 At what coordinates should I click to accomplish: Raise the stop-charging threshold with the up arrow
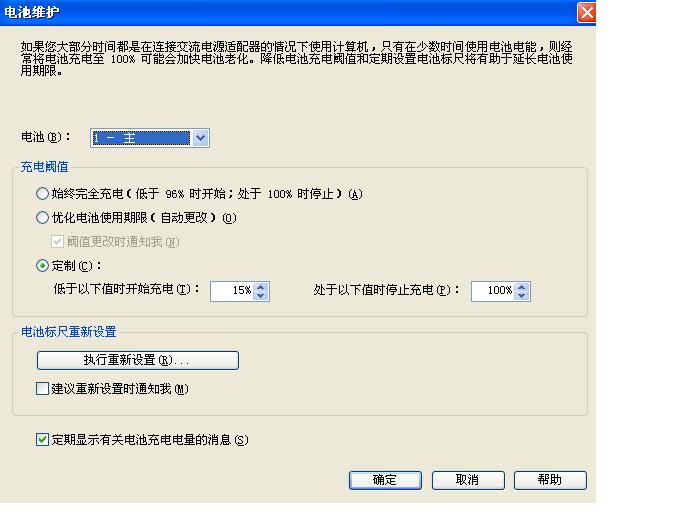(522, 286)
